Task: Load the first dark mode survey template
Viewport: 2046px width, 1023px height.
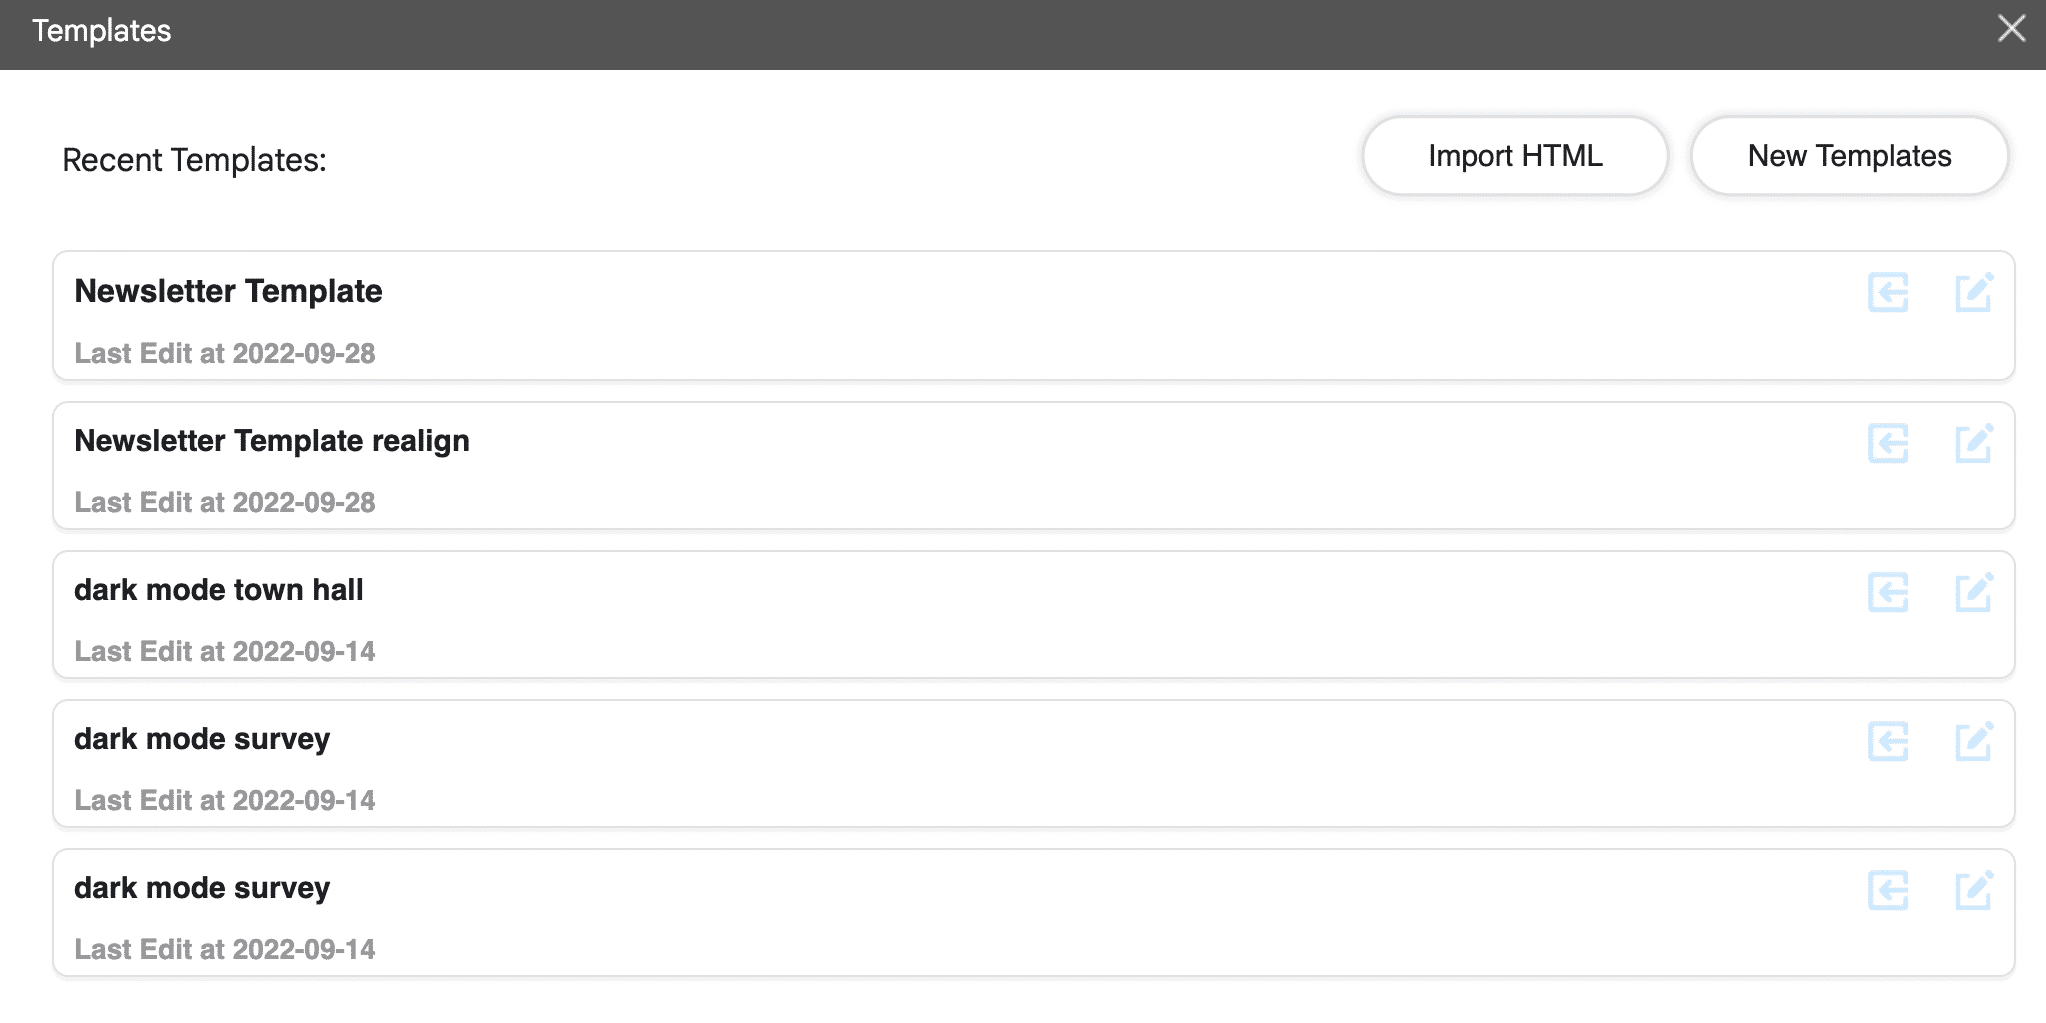Action: (1888, 741)
